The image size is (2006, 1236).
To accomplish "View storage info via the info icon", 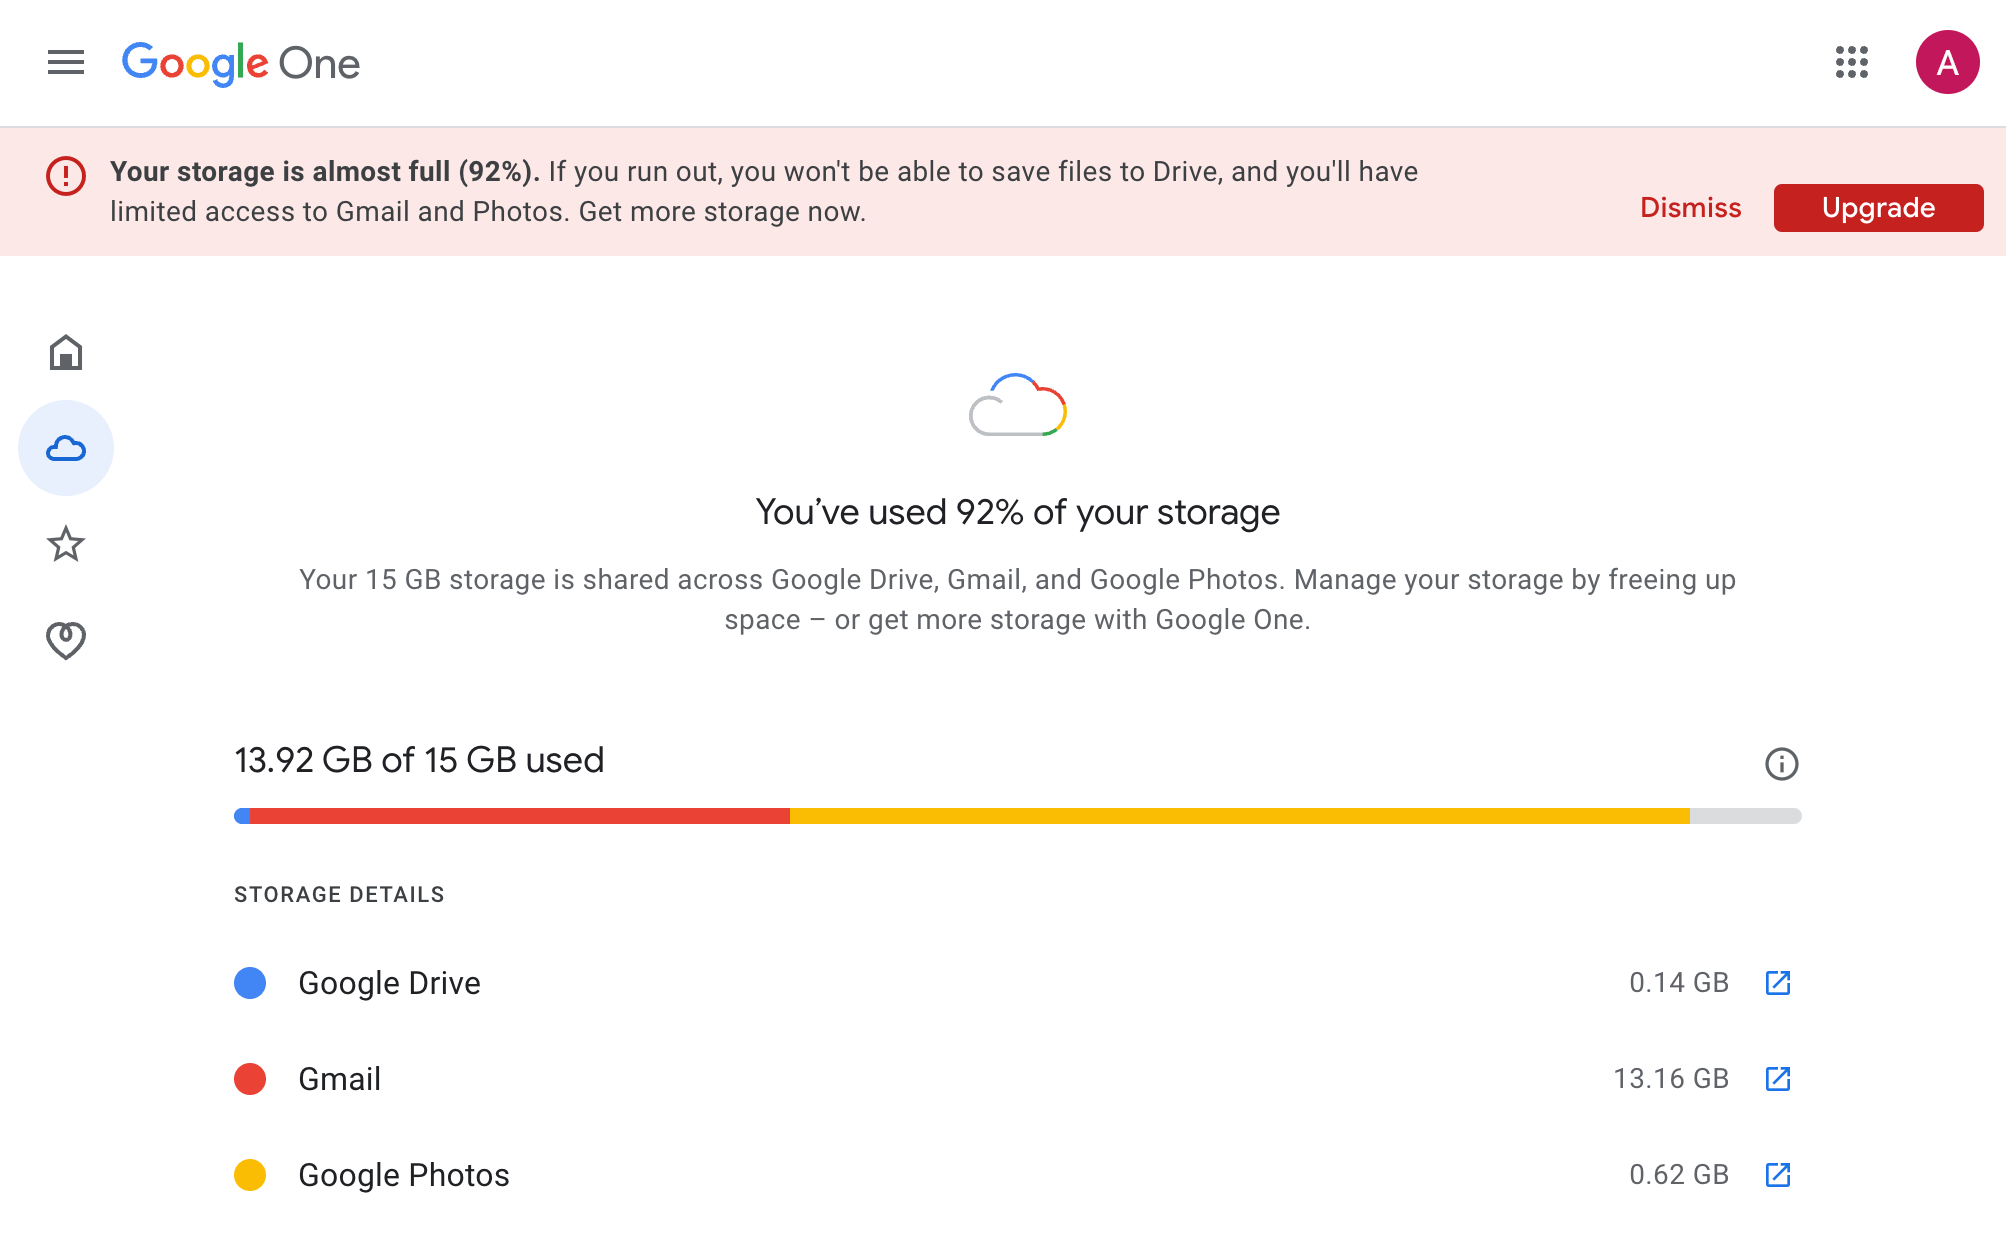I will coord(1781,763).
